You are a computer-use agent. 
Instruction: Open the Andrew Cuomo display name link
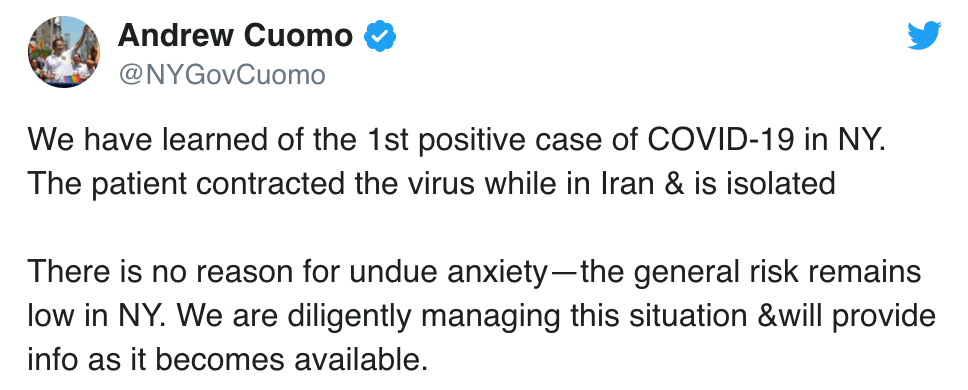pos(235,35)
